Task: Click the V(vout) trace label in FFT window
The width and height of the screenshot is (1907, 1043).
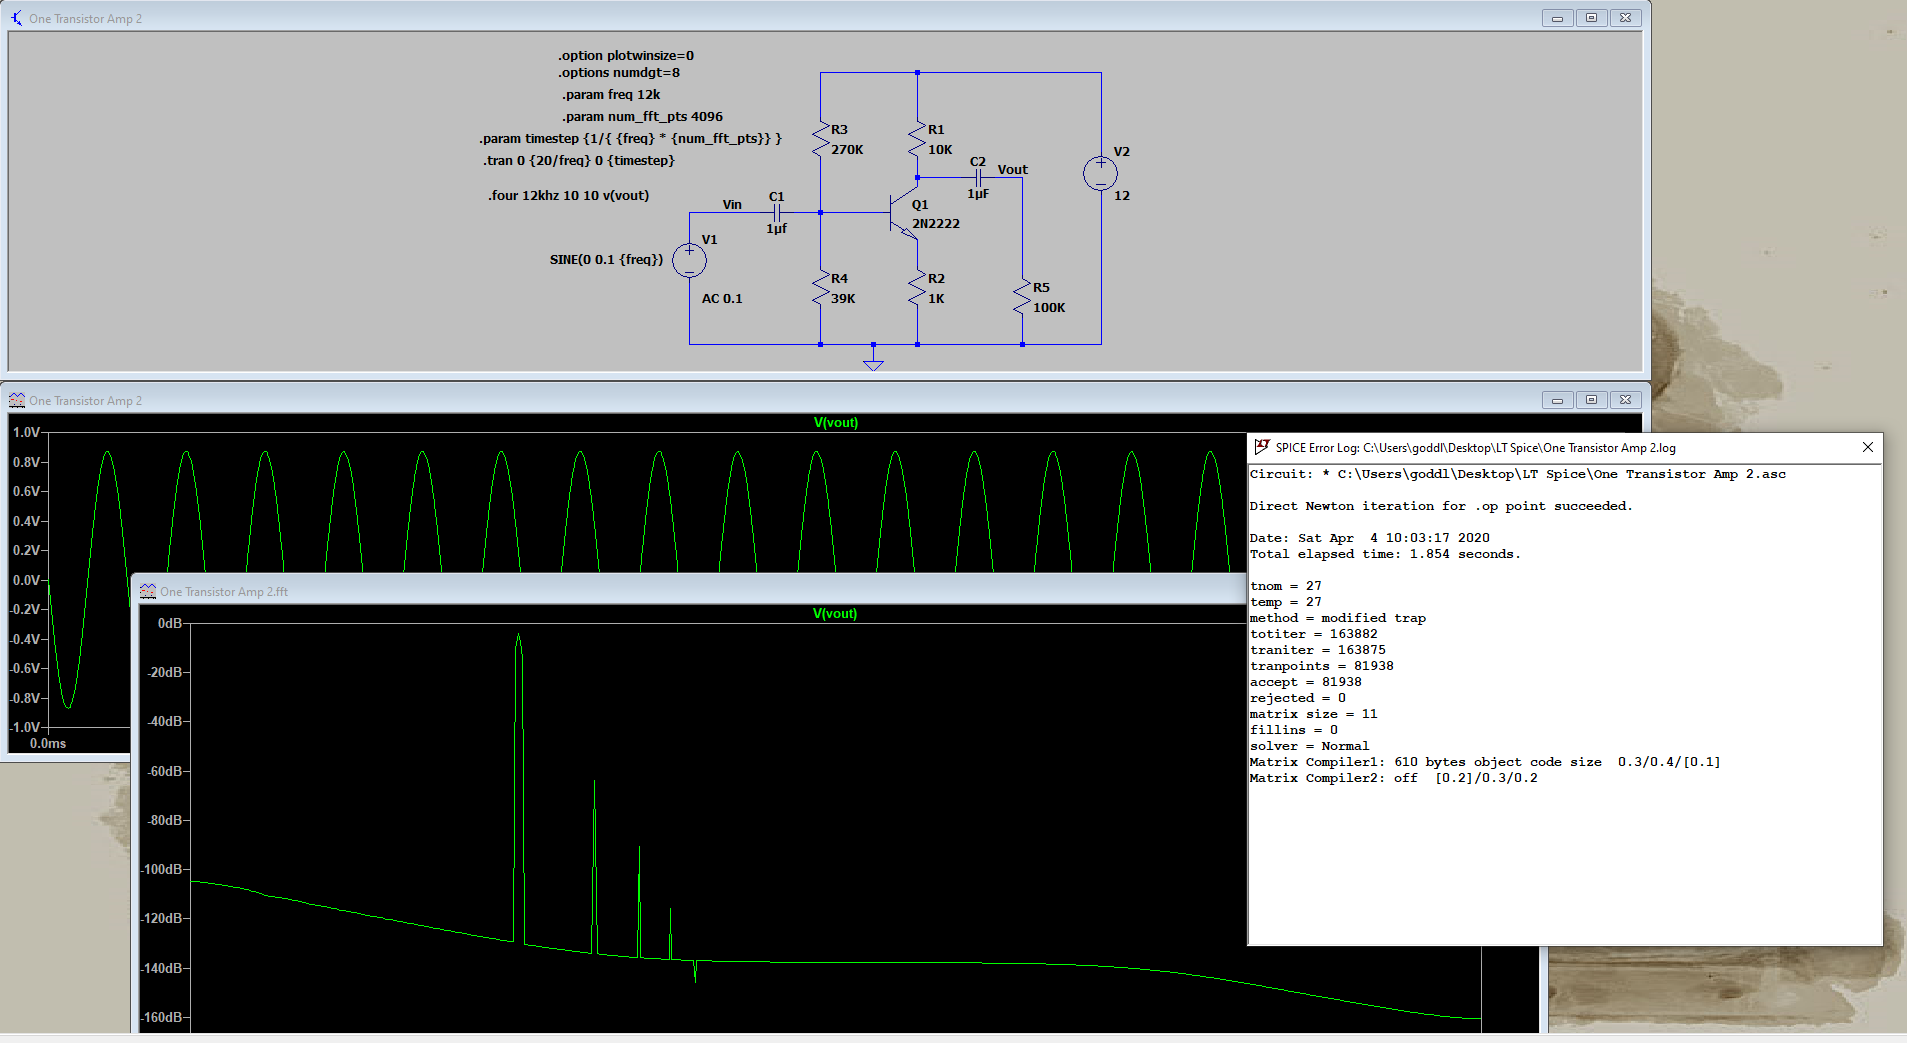Action: [835, 614]
